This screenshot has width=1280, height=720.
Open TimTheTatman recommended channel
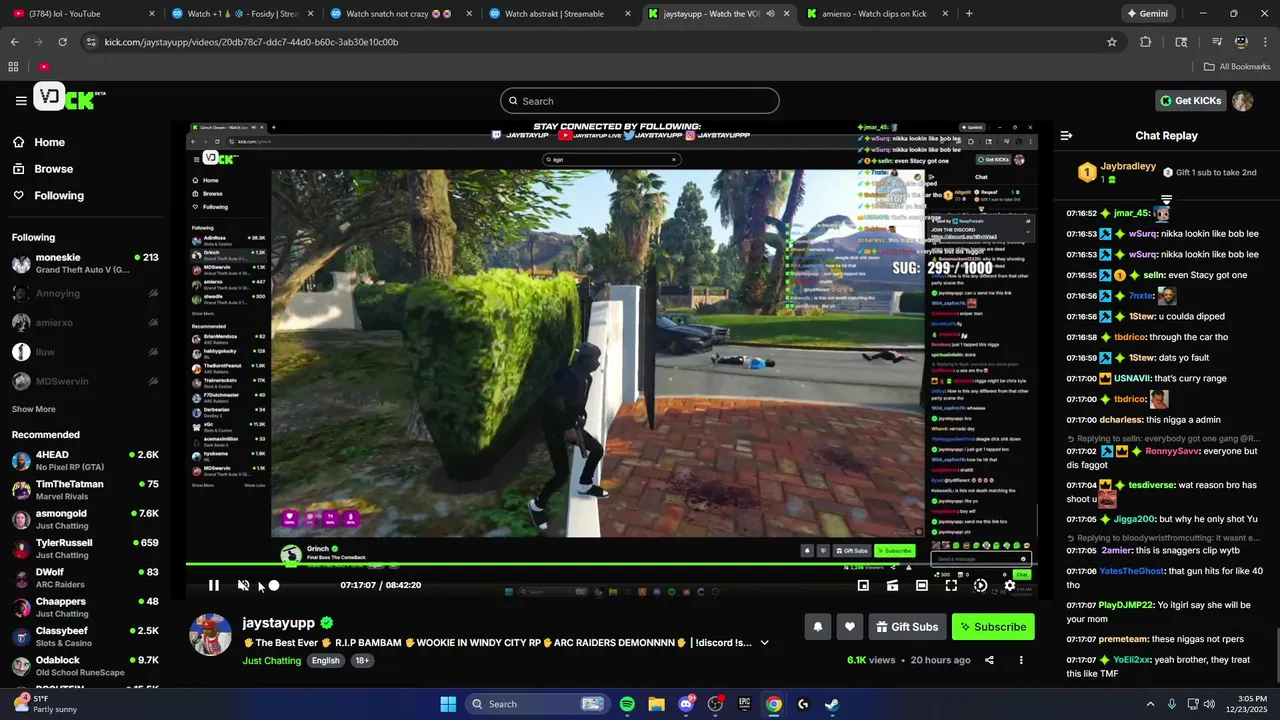point(85,490)
